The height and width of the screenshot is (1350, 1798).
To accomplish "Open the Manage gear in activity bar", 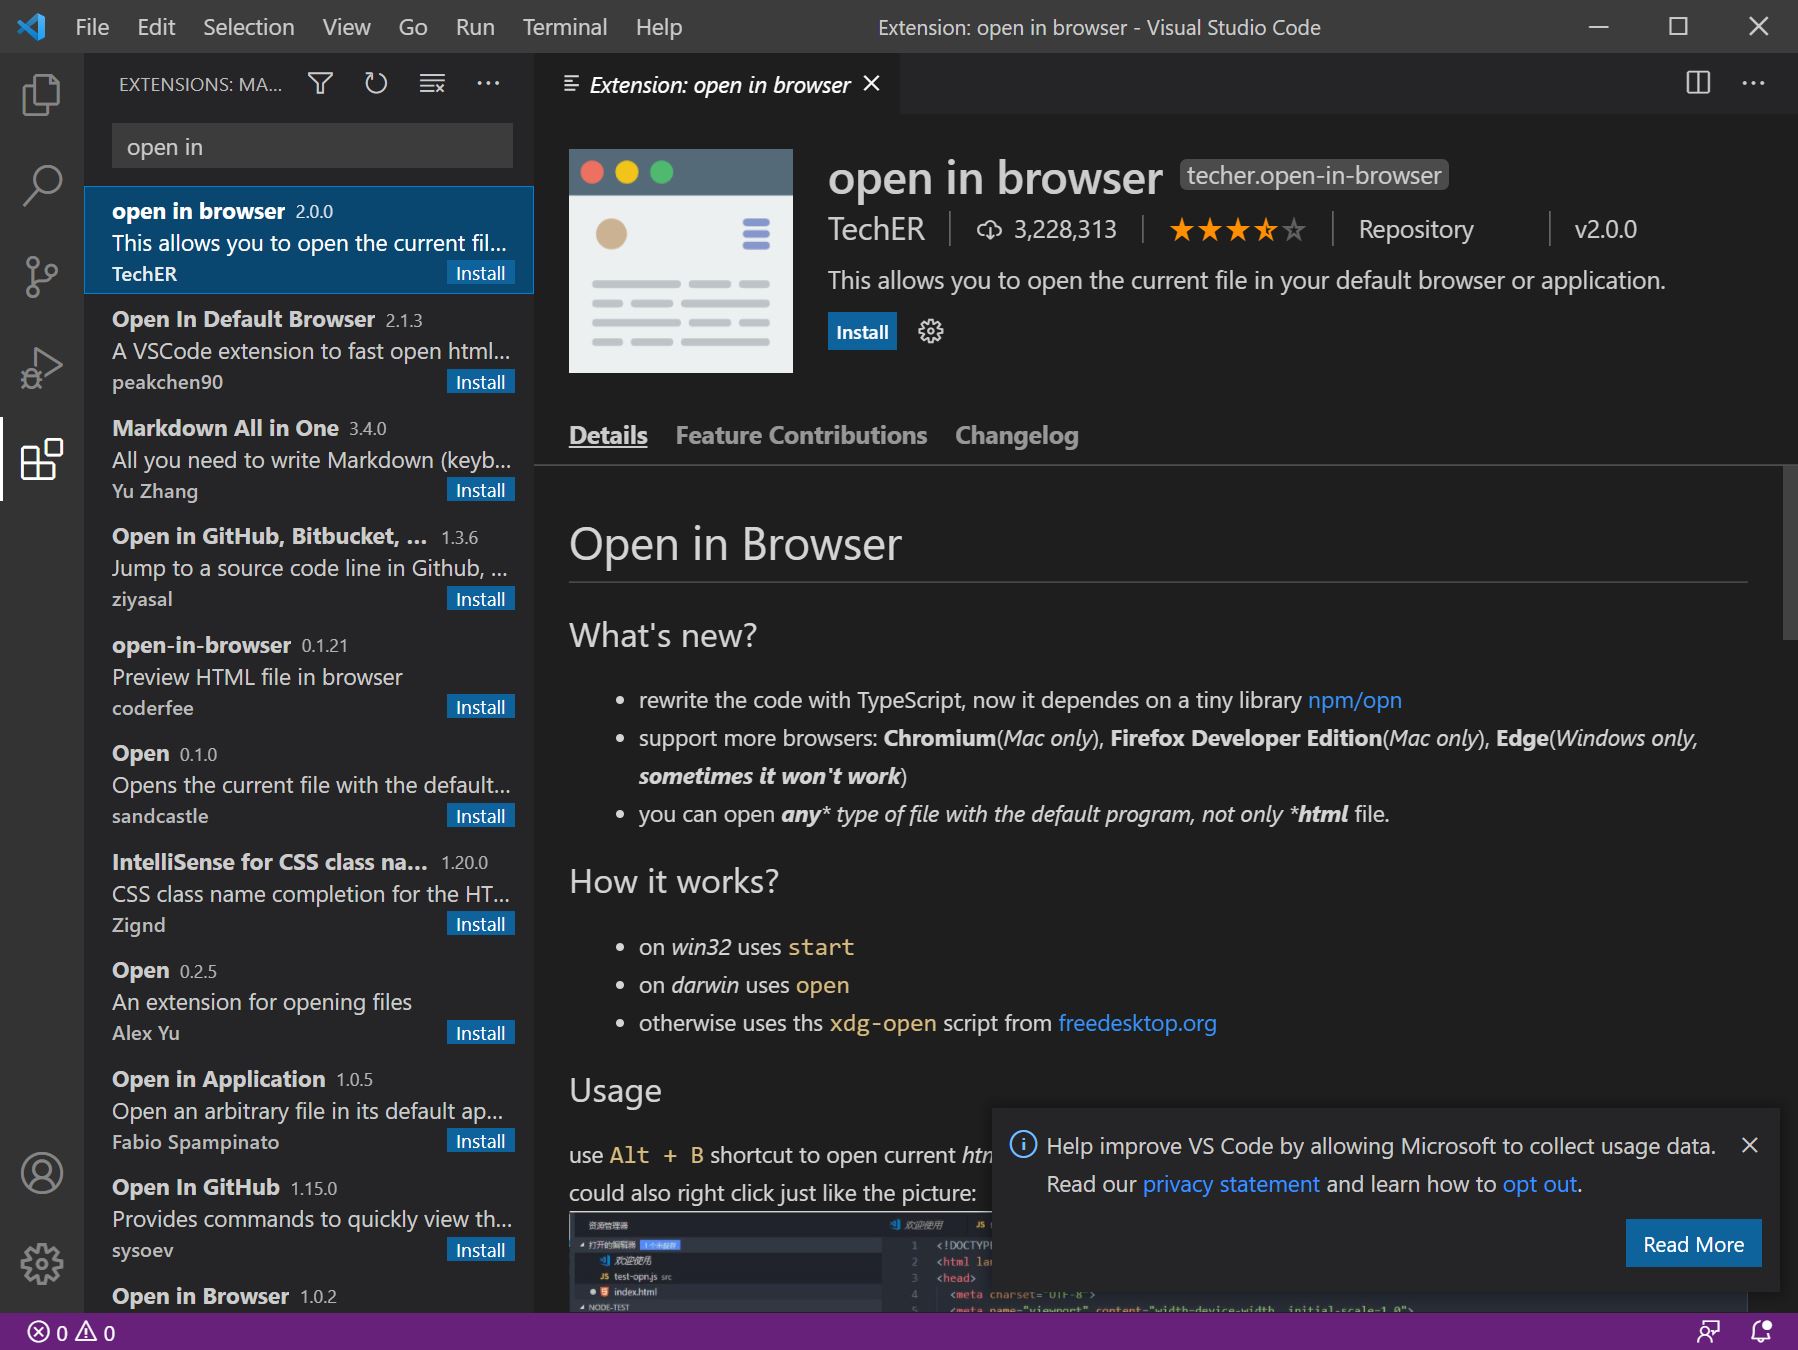I will tap(41, 1264).
